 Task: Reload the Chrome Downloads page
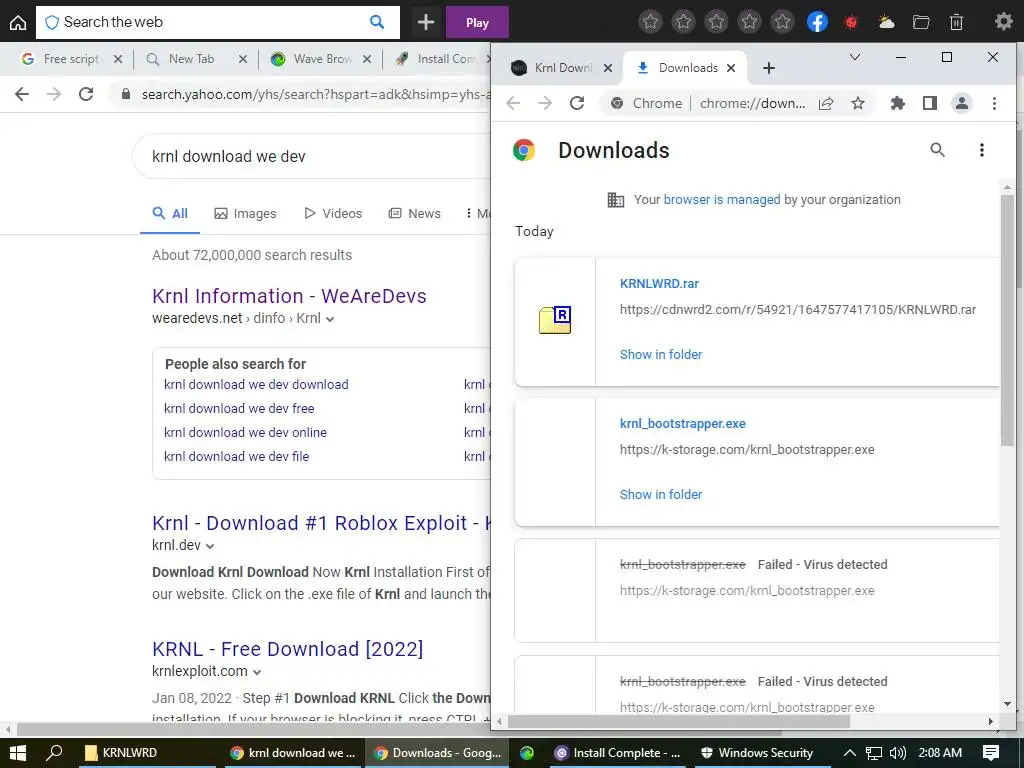[x=577, y=103]
